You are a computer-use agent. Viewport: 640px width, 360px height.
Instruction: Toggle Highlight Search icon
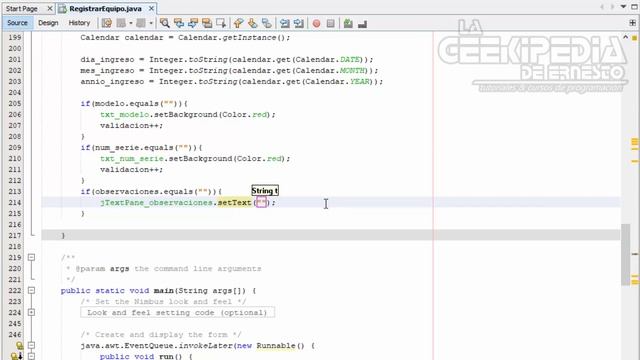(x=207, y=23)
